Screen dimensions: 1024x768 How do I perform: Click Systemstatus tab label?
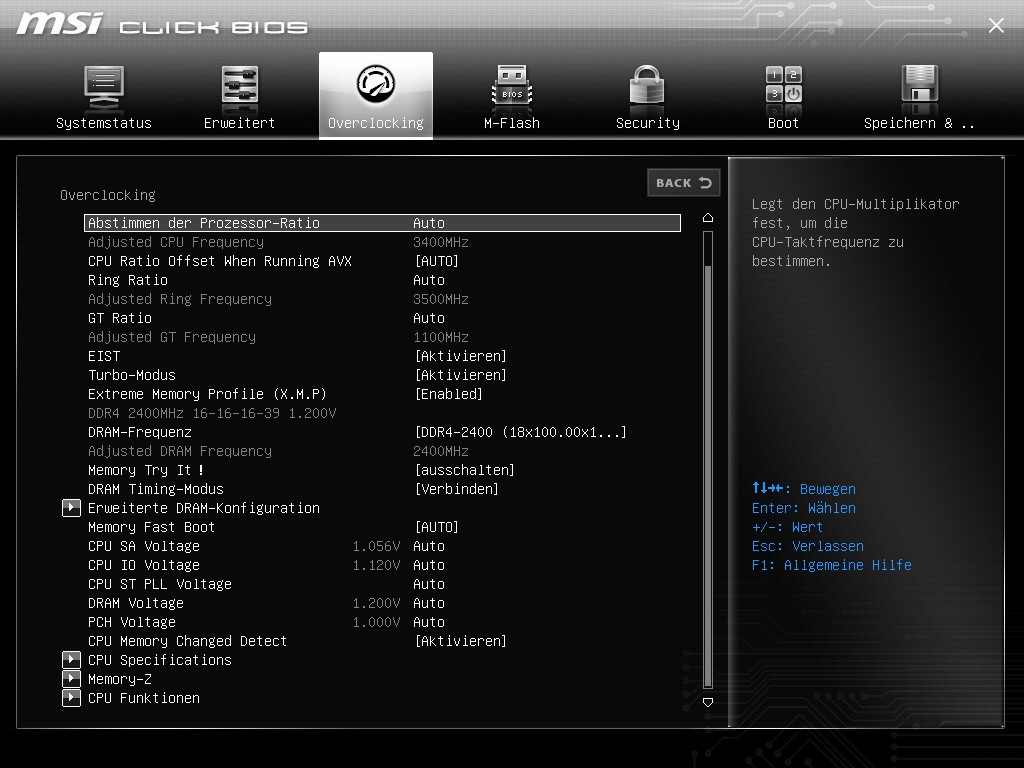[x=104, y=123]
